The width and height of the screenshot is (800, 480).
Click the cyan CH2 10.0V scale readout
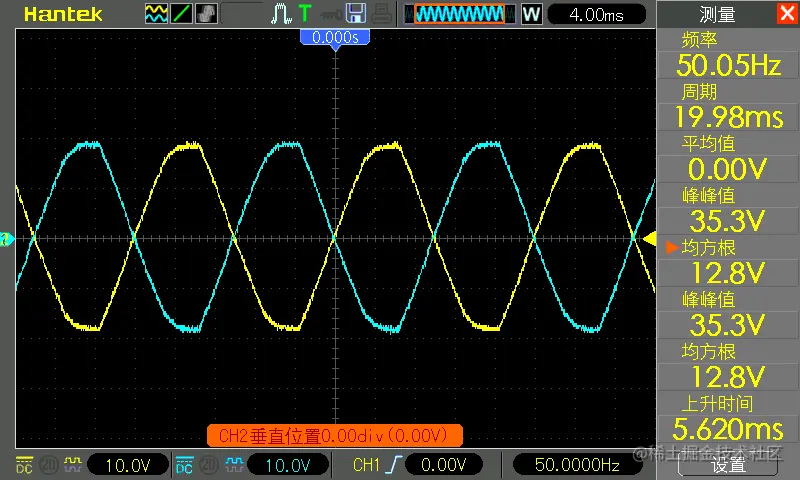(288, 465)
